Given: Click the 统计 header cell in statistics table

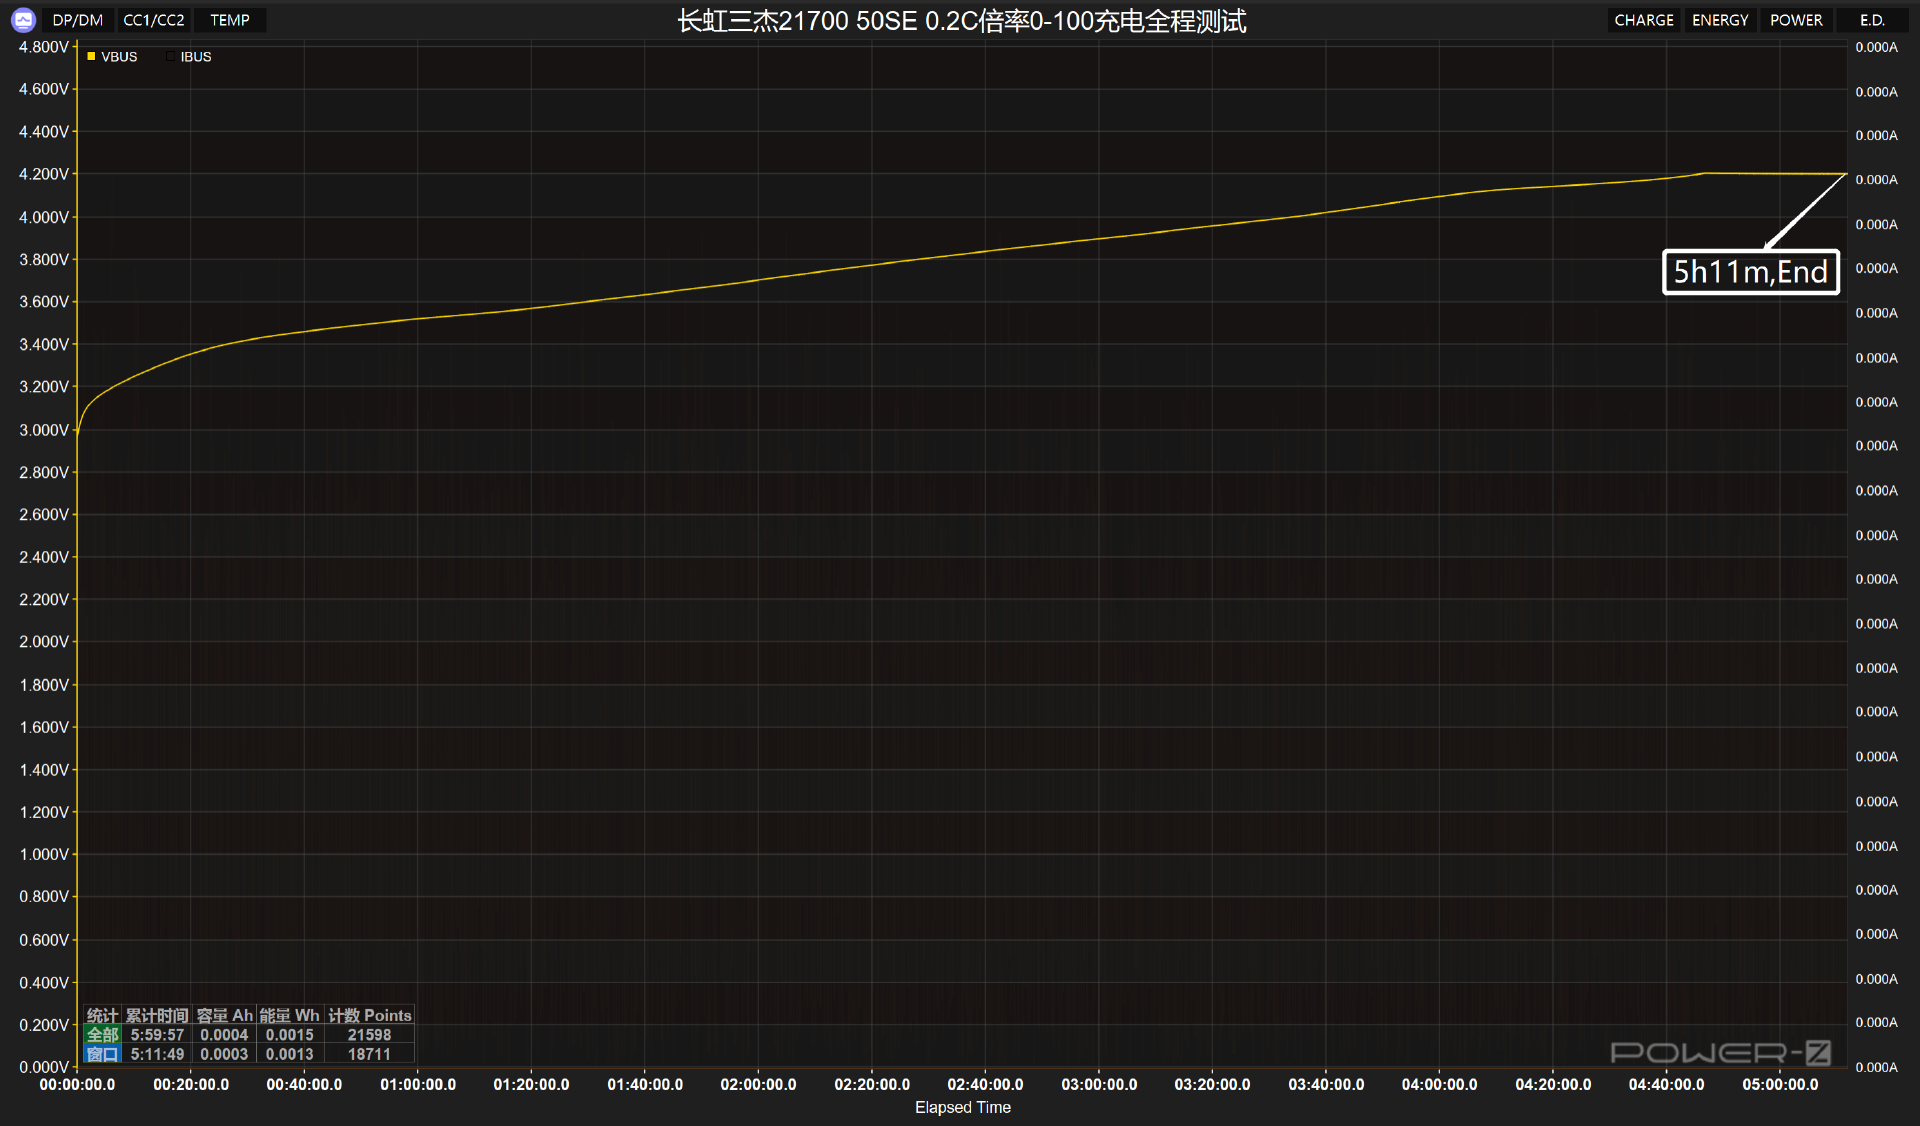Looking at the screenshot, I should click(102, 1015).
